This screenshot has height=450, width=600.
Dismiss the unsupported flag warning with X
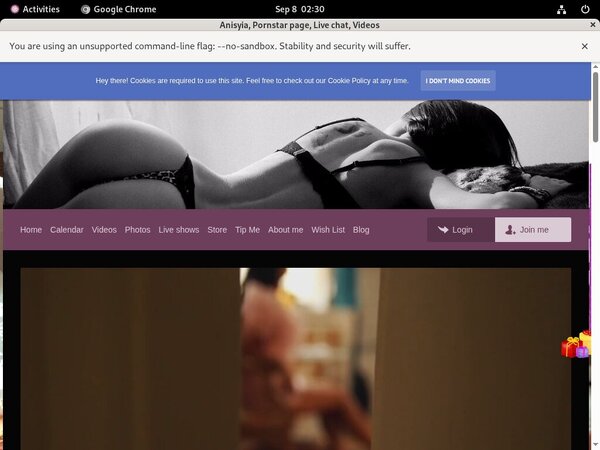click(585, 46)
